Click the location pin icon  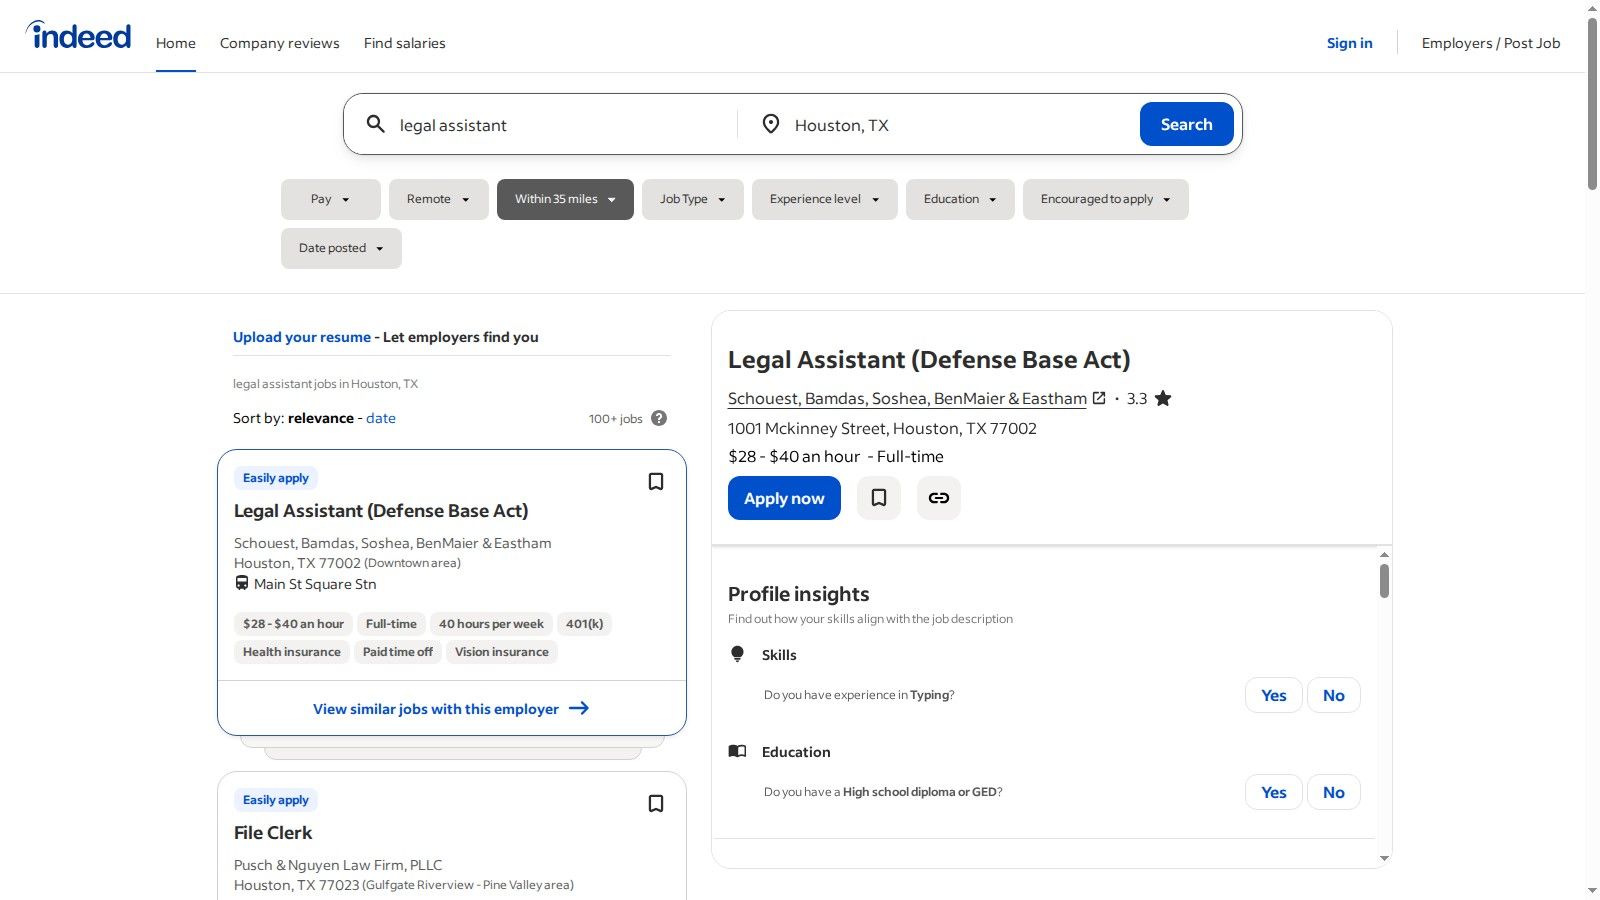click(770, 124)
